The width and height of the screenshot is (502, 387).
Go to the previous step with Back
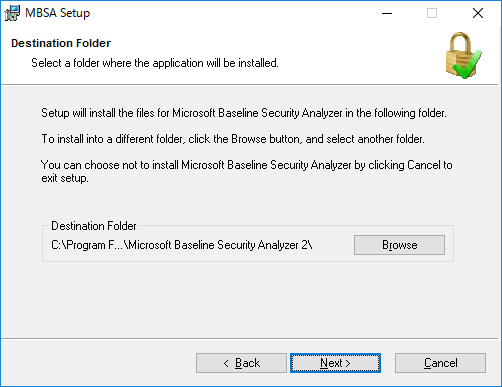[x=241, y=363]
